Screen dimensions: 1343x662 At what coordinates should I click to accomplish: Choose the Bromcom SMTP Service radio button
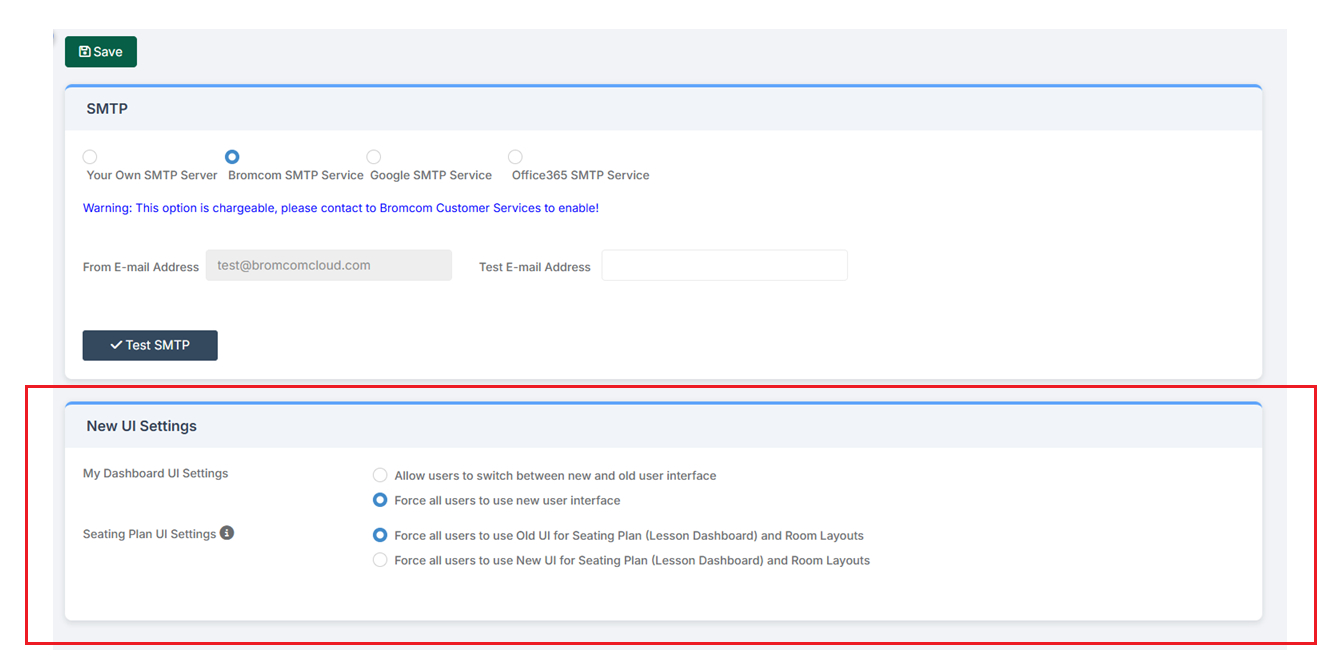click(232, 157)
